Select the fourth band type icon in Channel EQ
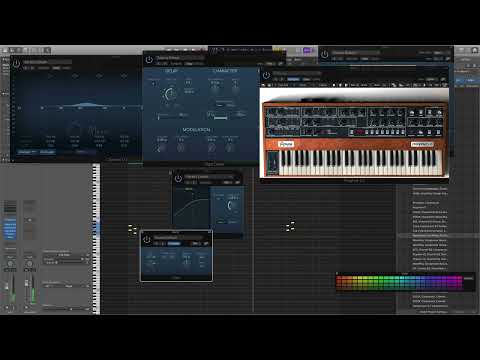 (x=124, y=76)
